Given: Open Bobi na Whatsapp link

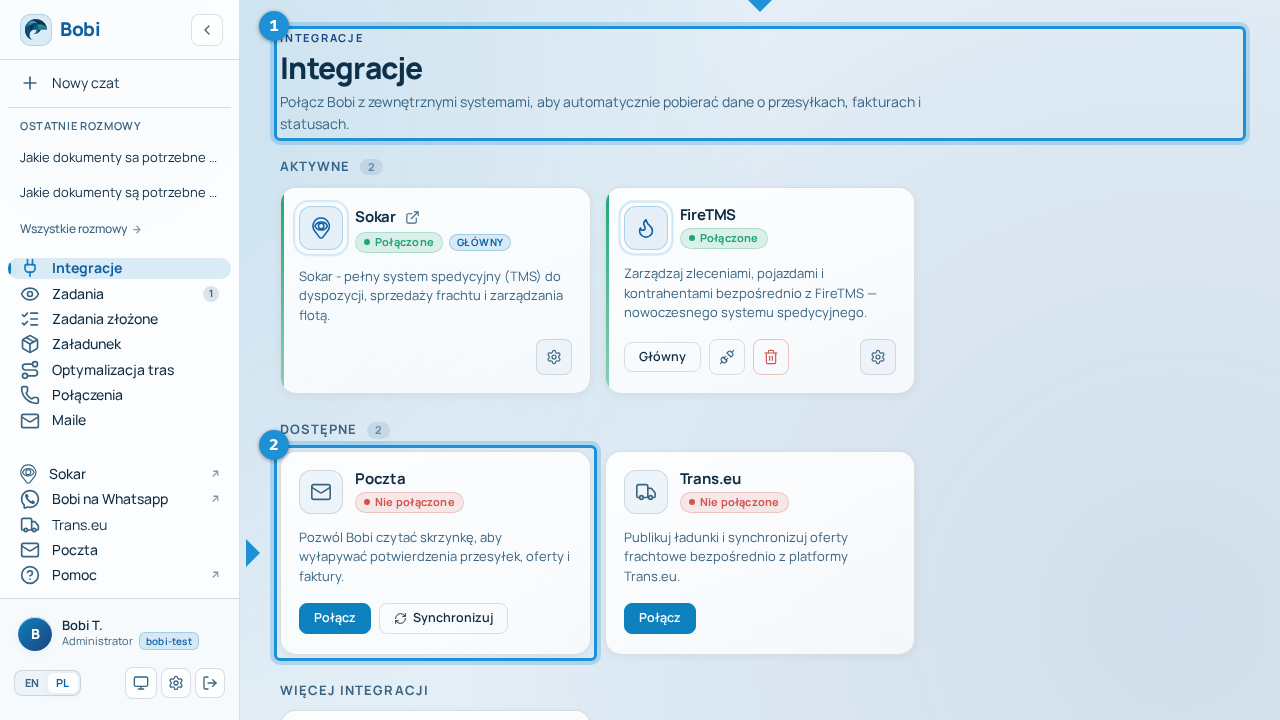Looking at the screenshot, I should [120, 499].
